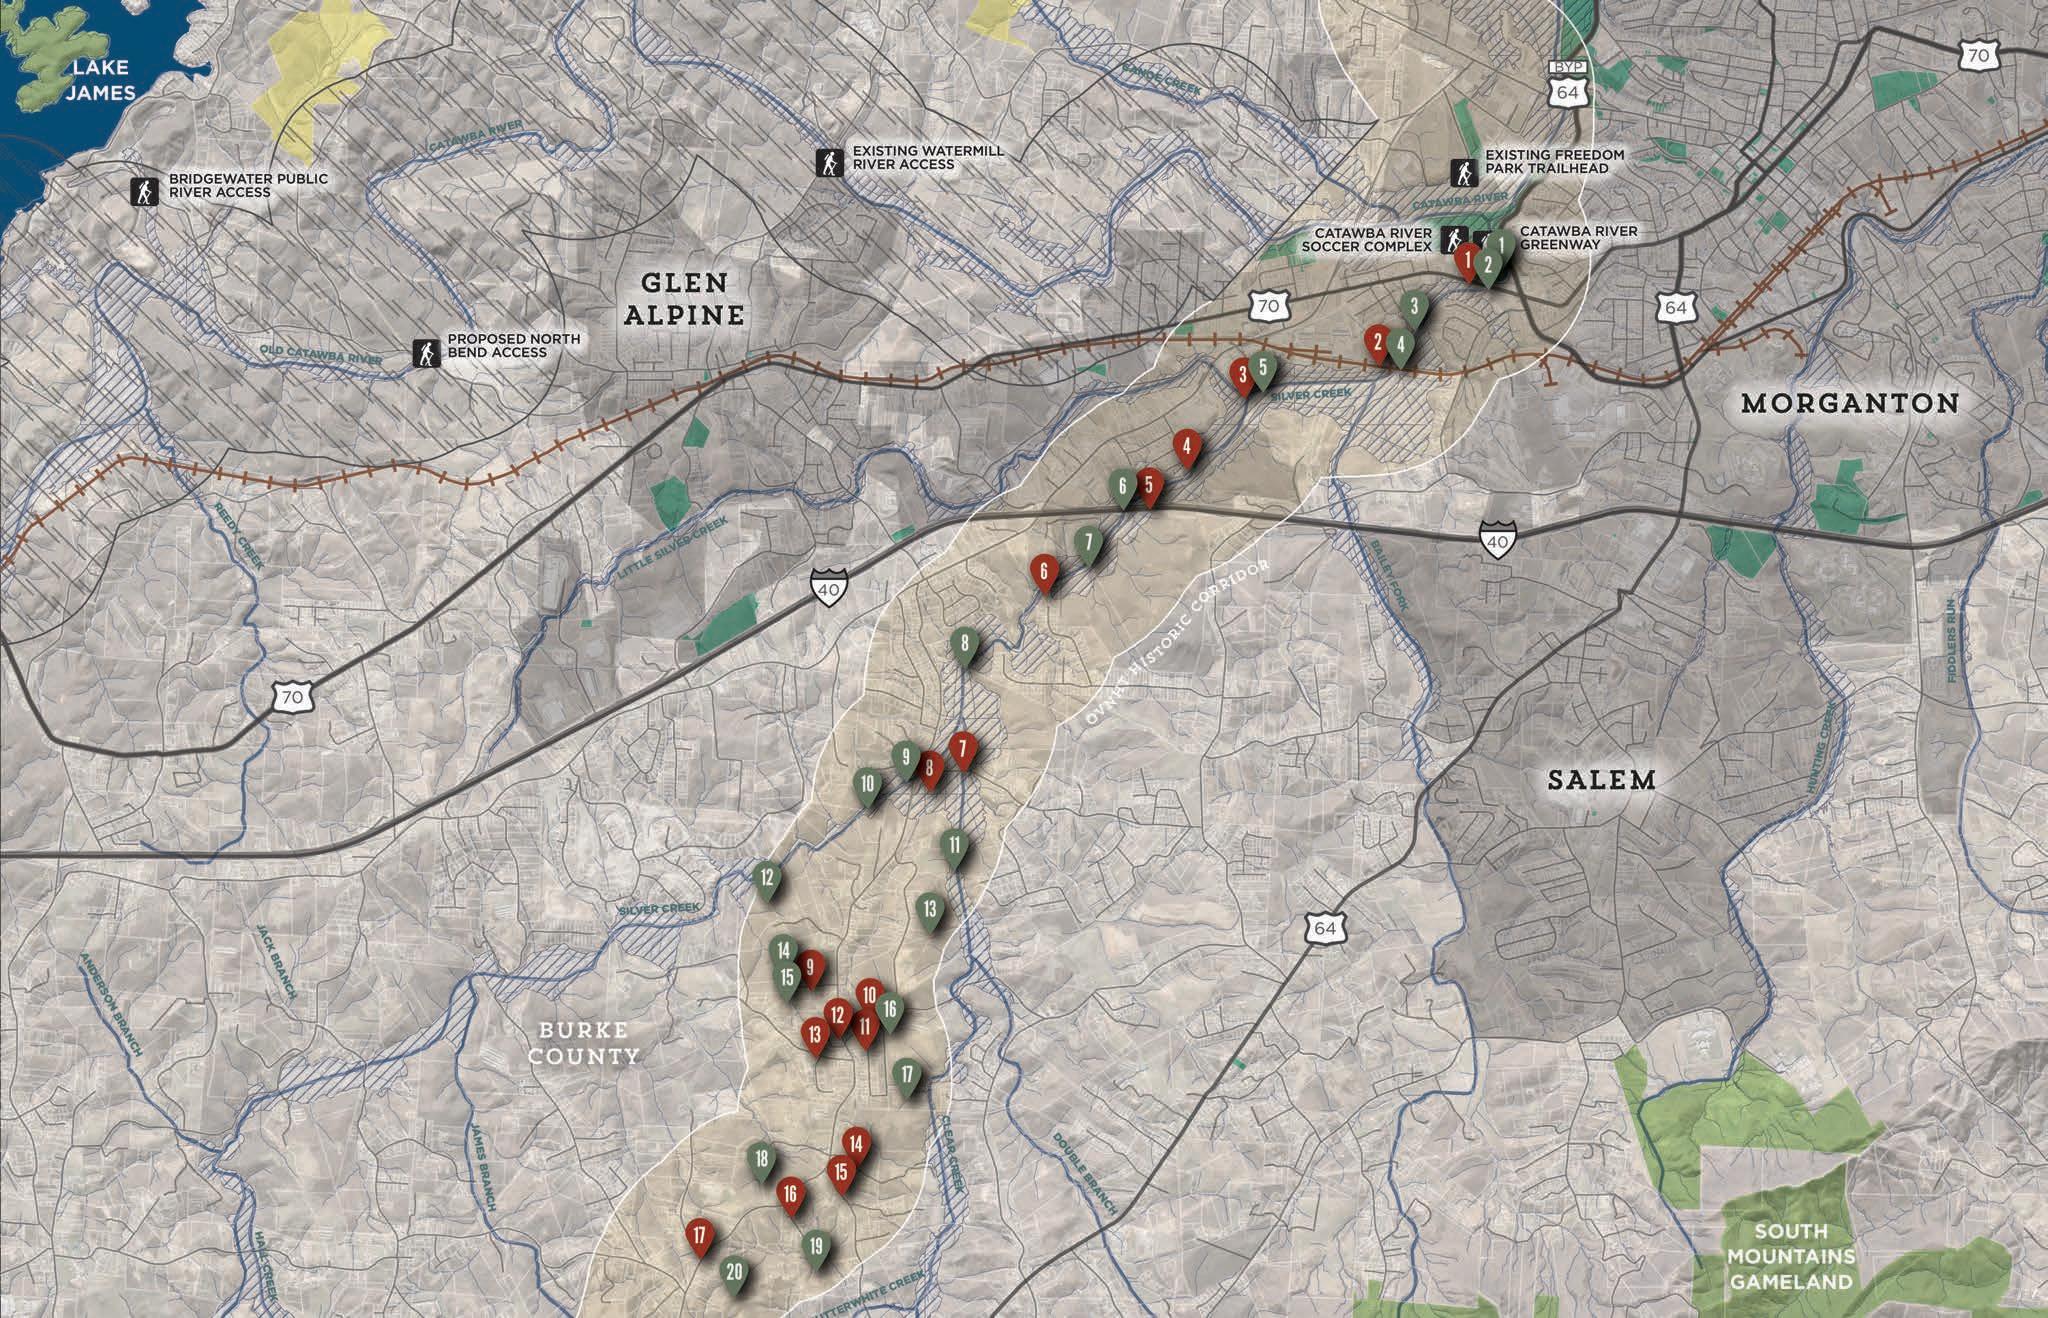Viewport: 2048px width, 1318px height.
Task: Click the Proposed North Bend Access hiker icon
Action: pos(427,353)
